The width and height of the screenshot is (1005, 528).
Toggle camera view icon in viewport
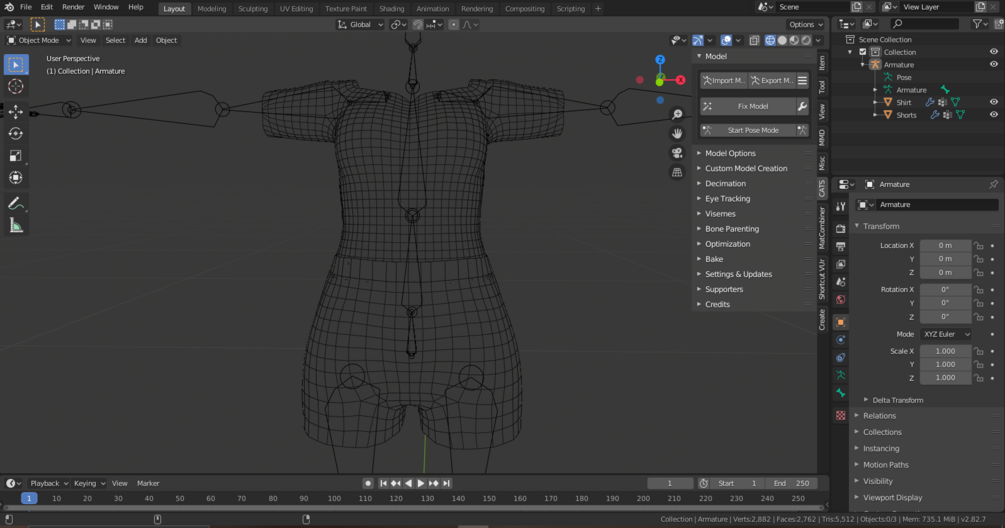tap(677, 153)
